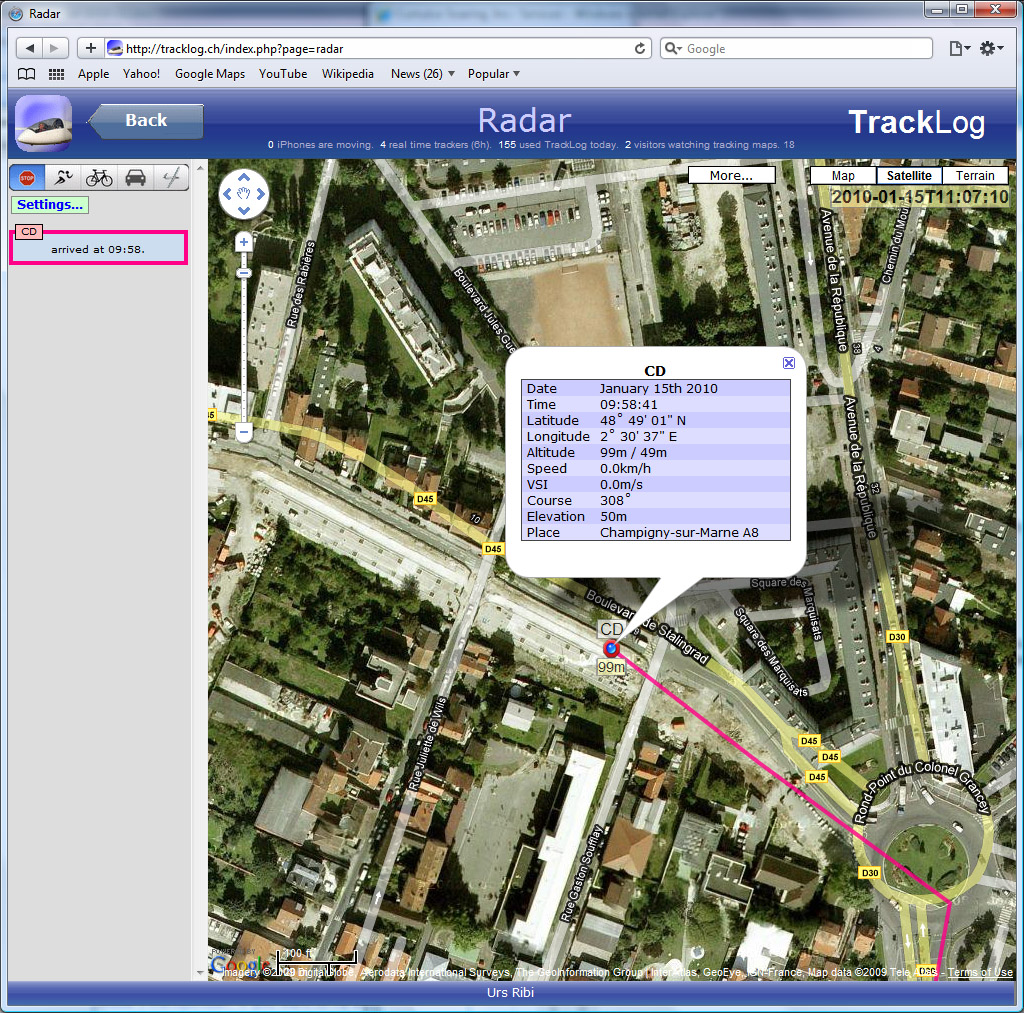Click the Safari page icon in address bar
This screenshot has height=1013, width=1024.
(x=115, y=48)
